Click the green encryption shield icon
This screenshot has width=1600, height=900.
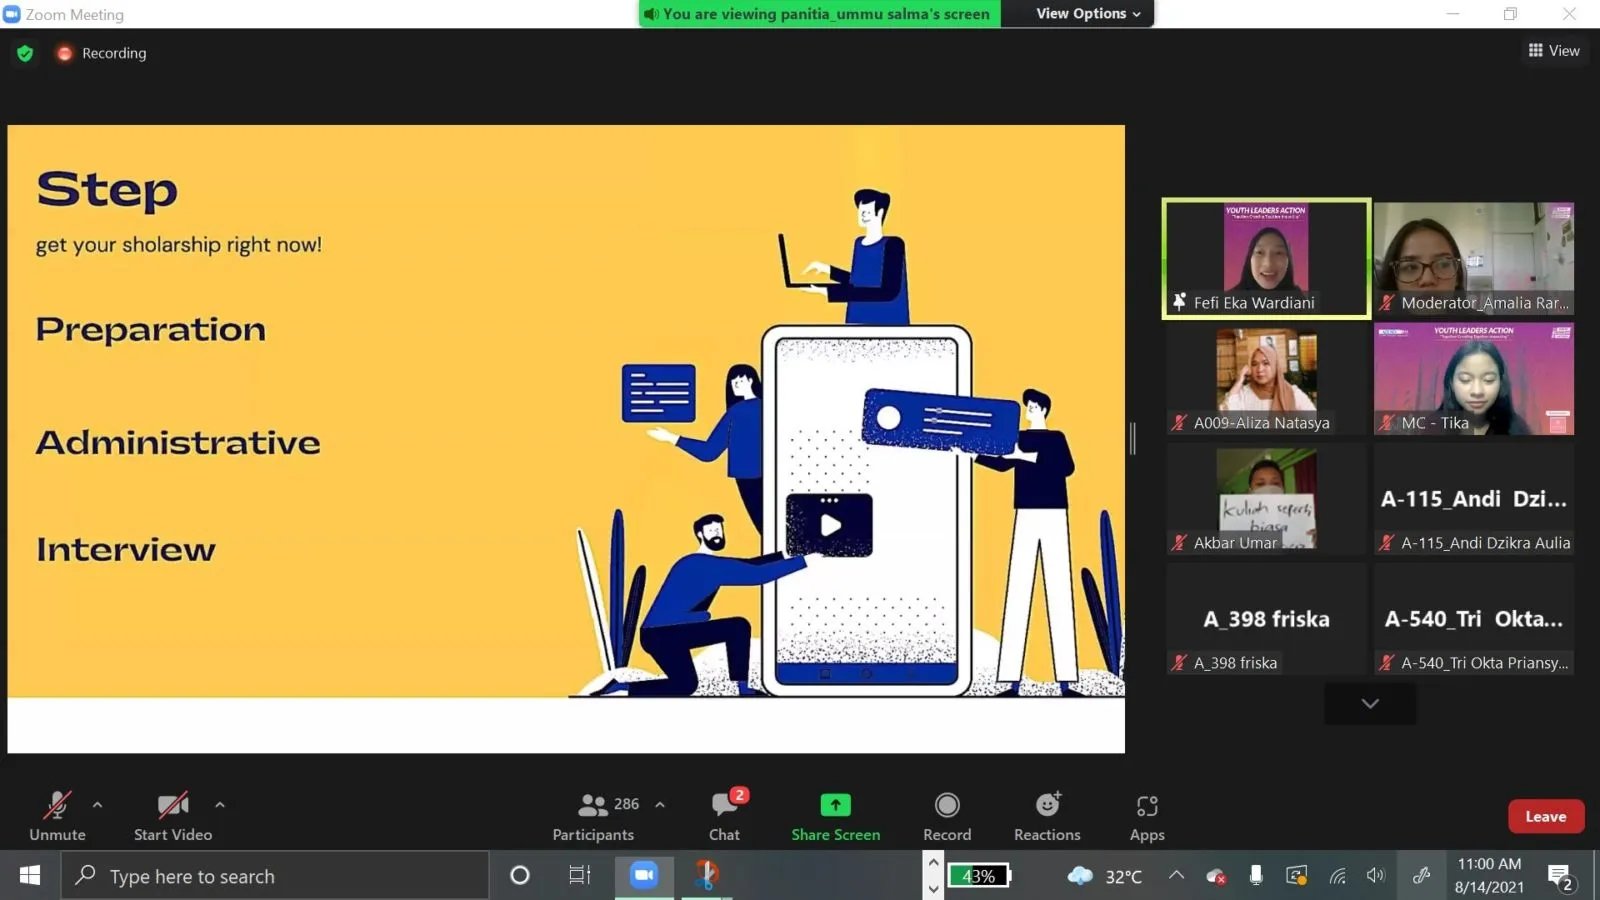pyautogui.click(x=25, y=53)
